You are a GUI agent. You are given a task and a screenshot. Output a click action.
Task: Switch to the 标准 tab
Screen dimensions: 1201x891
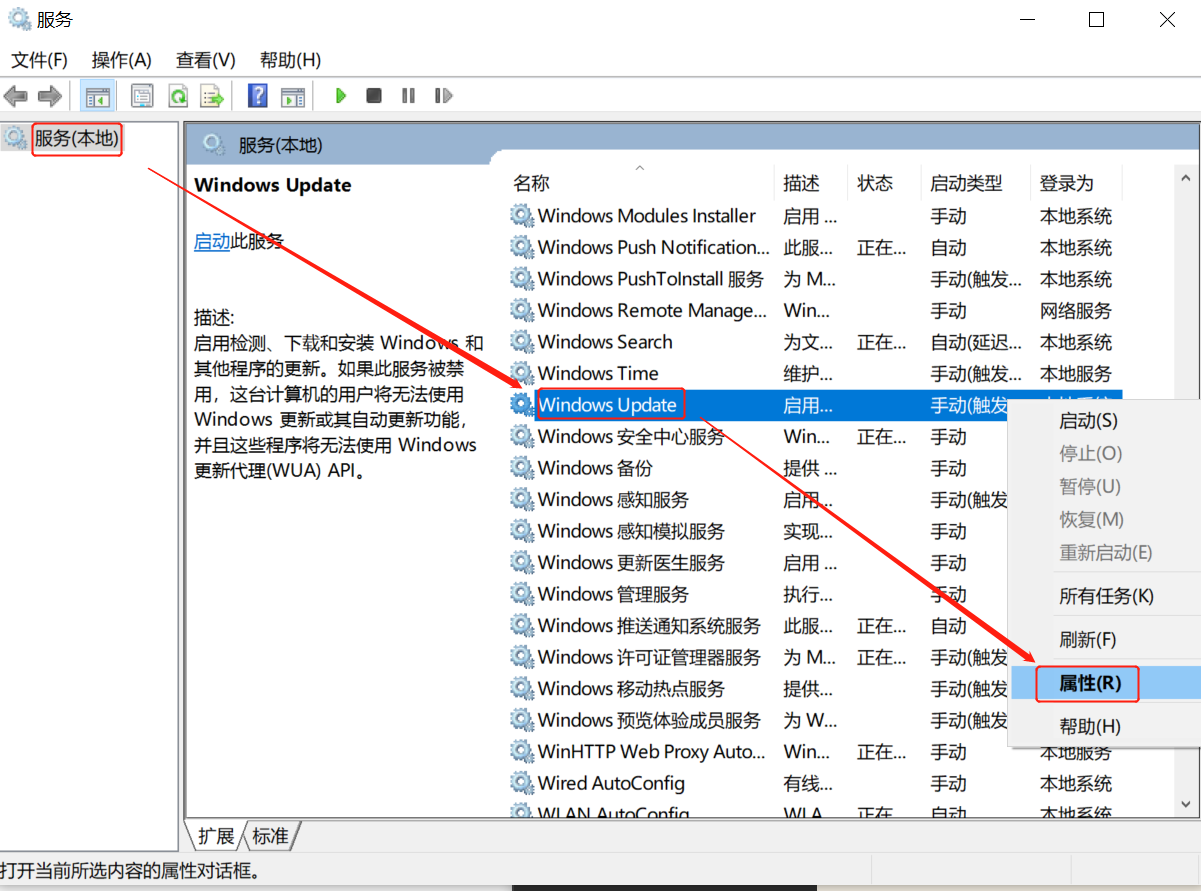(x=270, y=836)
